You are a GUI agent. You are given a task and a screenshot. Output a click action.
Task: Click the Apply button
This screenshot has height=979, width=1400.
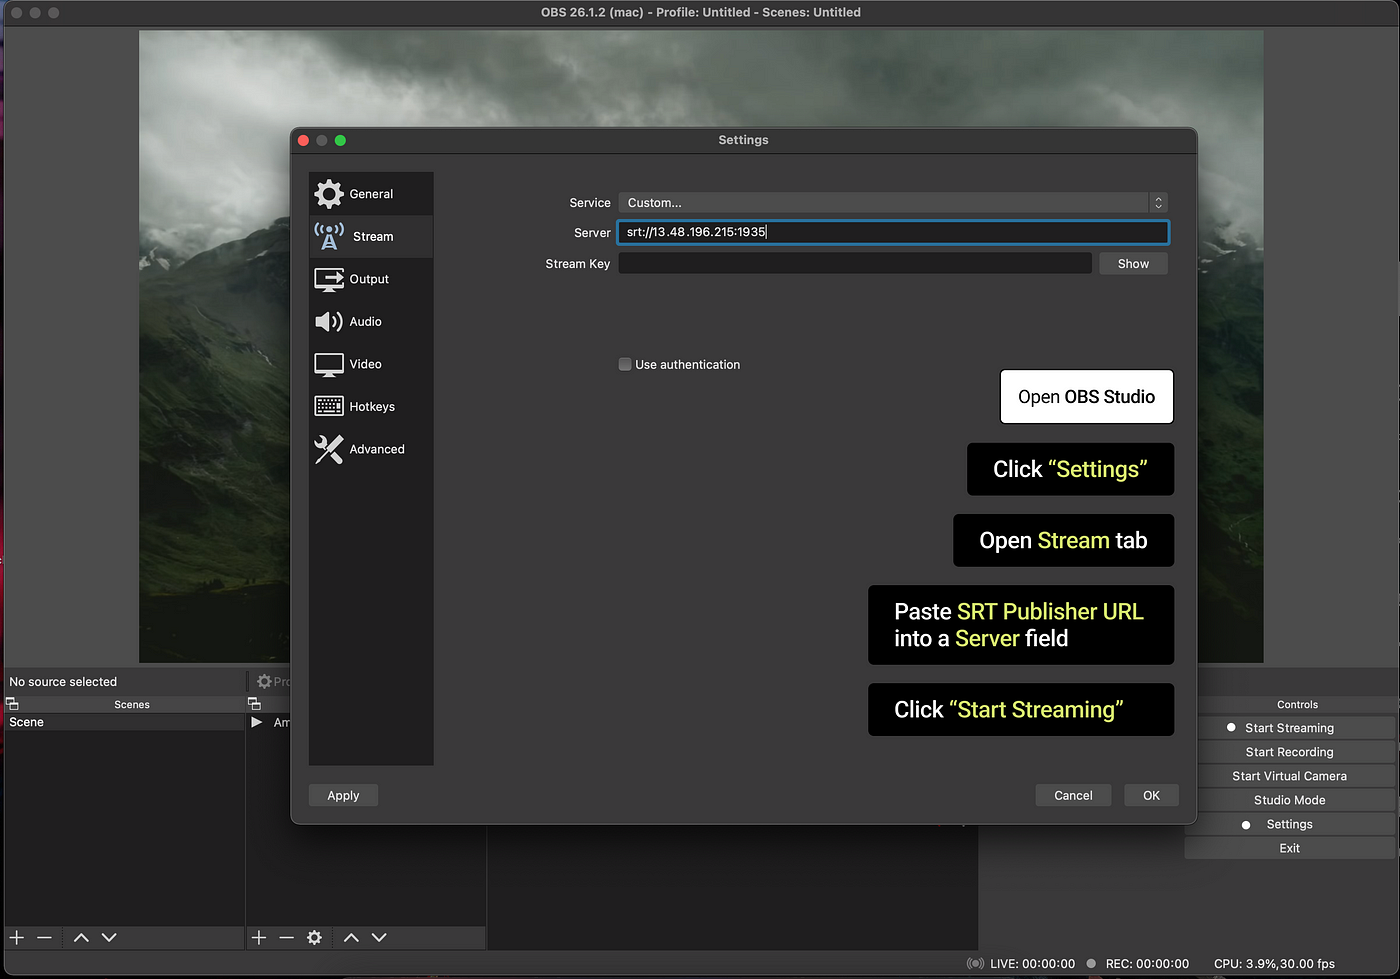click(343, 795)
